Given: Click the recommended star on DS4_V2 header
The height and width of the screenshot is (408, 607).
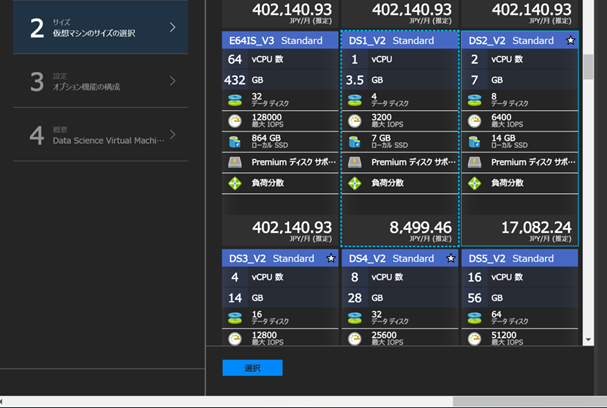Looking at the screenshot, I should point(451,258).
